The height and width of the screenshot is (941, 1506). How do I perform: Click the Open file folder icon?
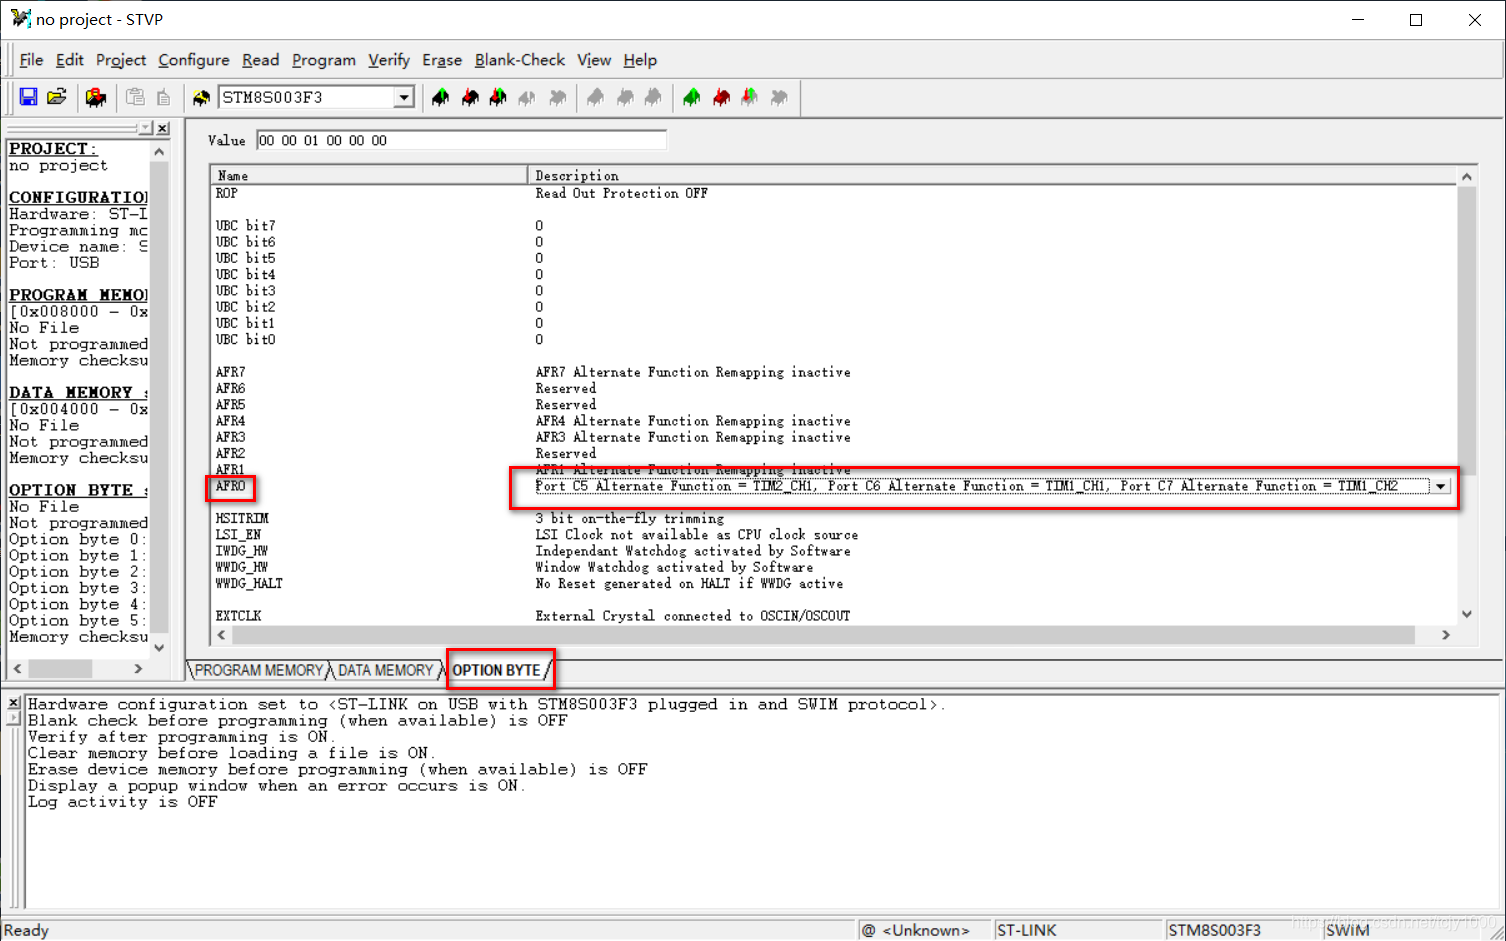click(57, 97)
